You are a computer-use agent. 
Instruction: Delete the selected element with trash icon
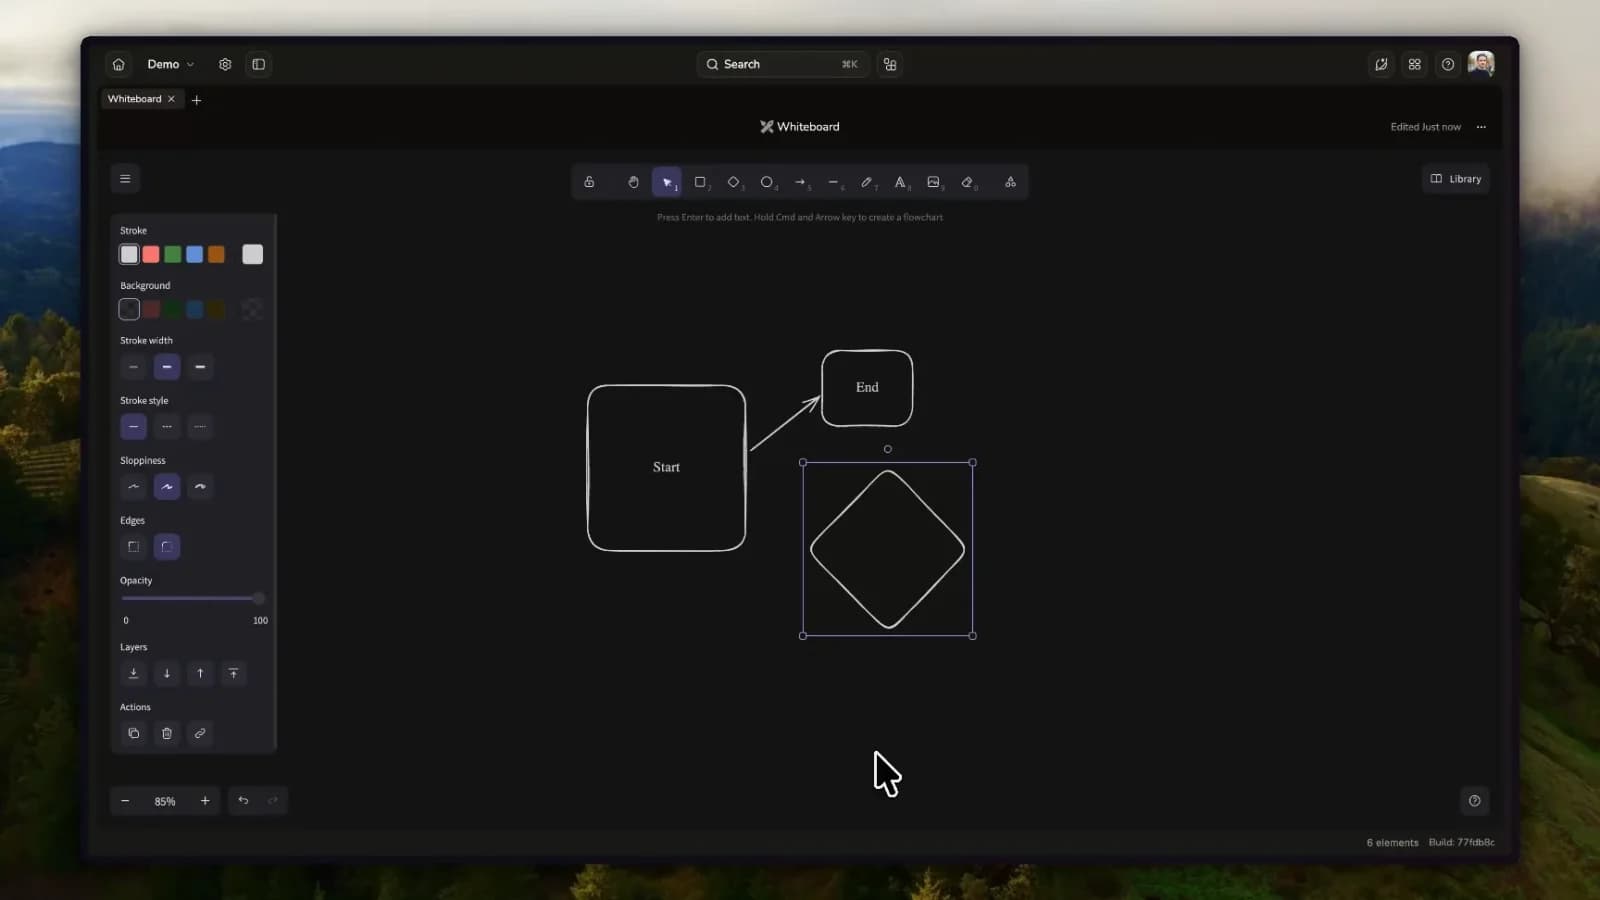167,733
